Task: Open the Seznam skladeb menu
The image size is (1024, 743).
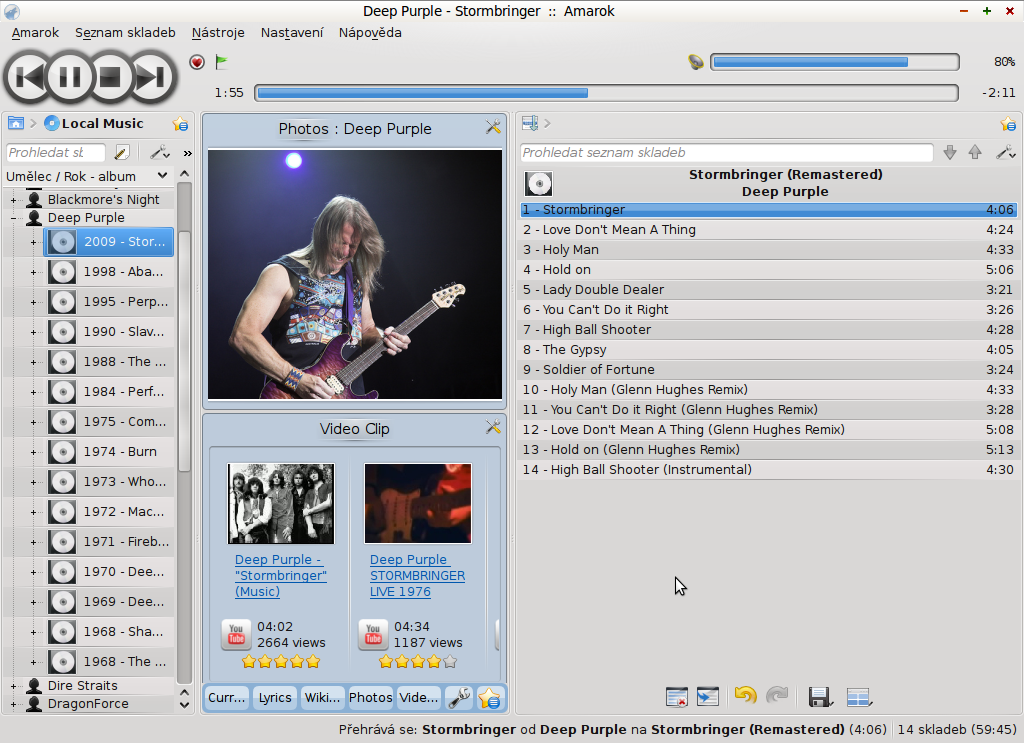Action: pos(125,33)
